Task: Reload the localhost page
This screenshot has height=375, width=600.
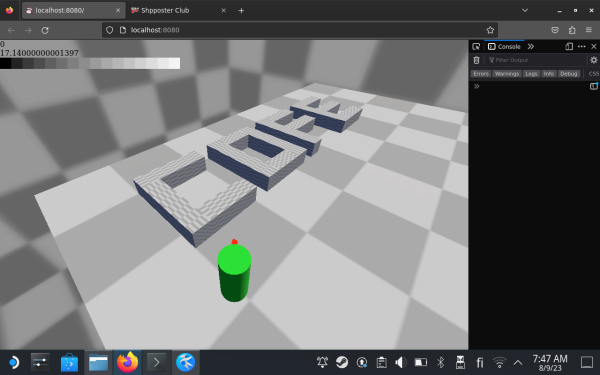Action: point(45,30)
